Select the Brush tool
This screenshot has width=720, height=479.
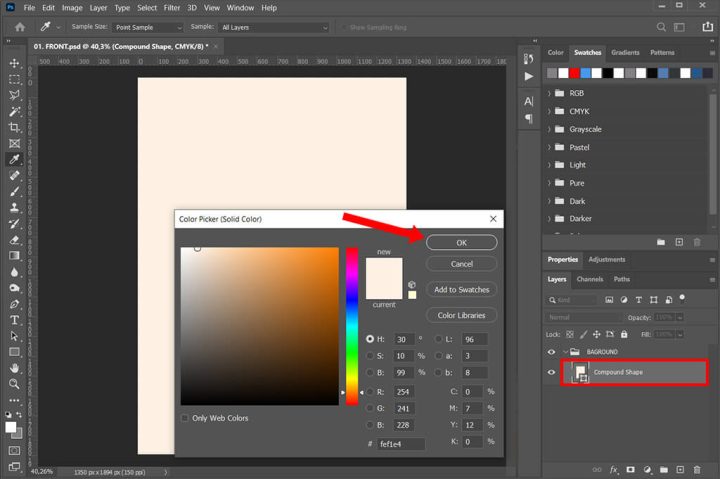(14, 192)
